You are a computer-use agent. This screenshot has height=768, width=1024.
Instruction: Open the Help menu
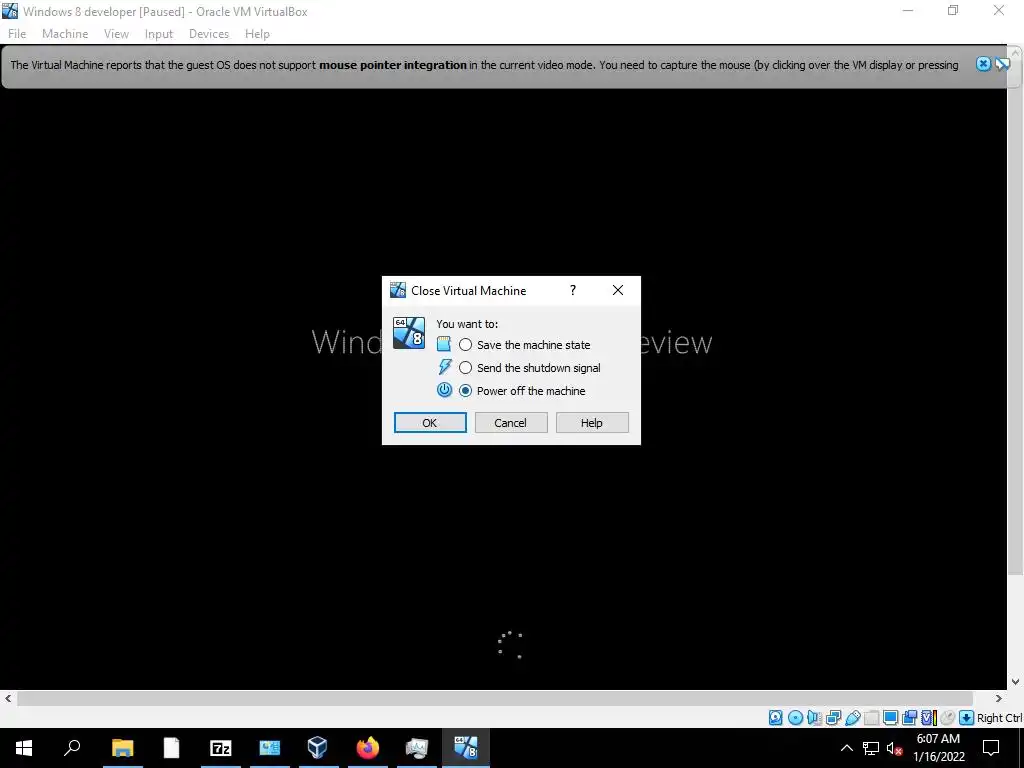point(257,34)
